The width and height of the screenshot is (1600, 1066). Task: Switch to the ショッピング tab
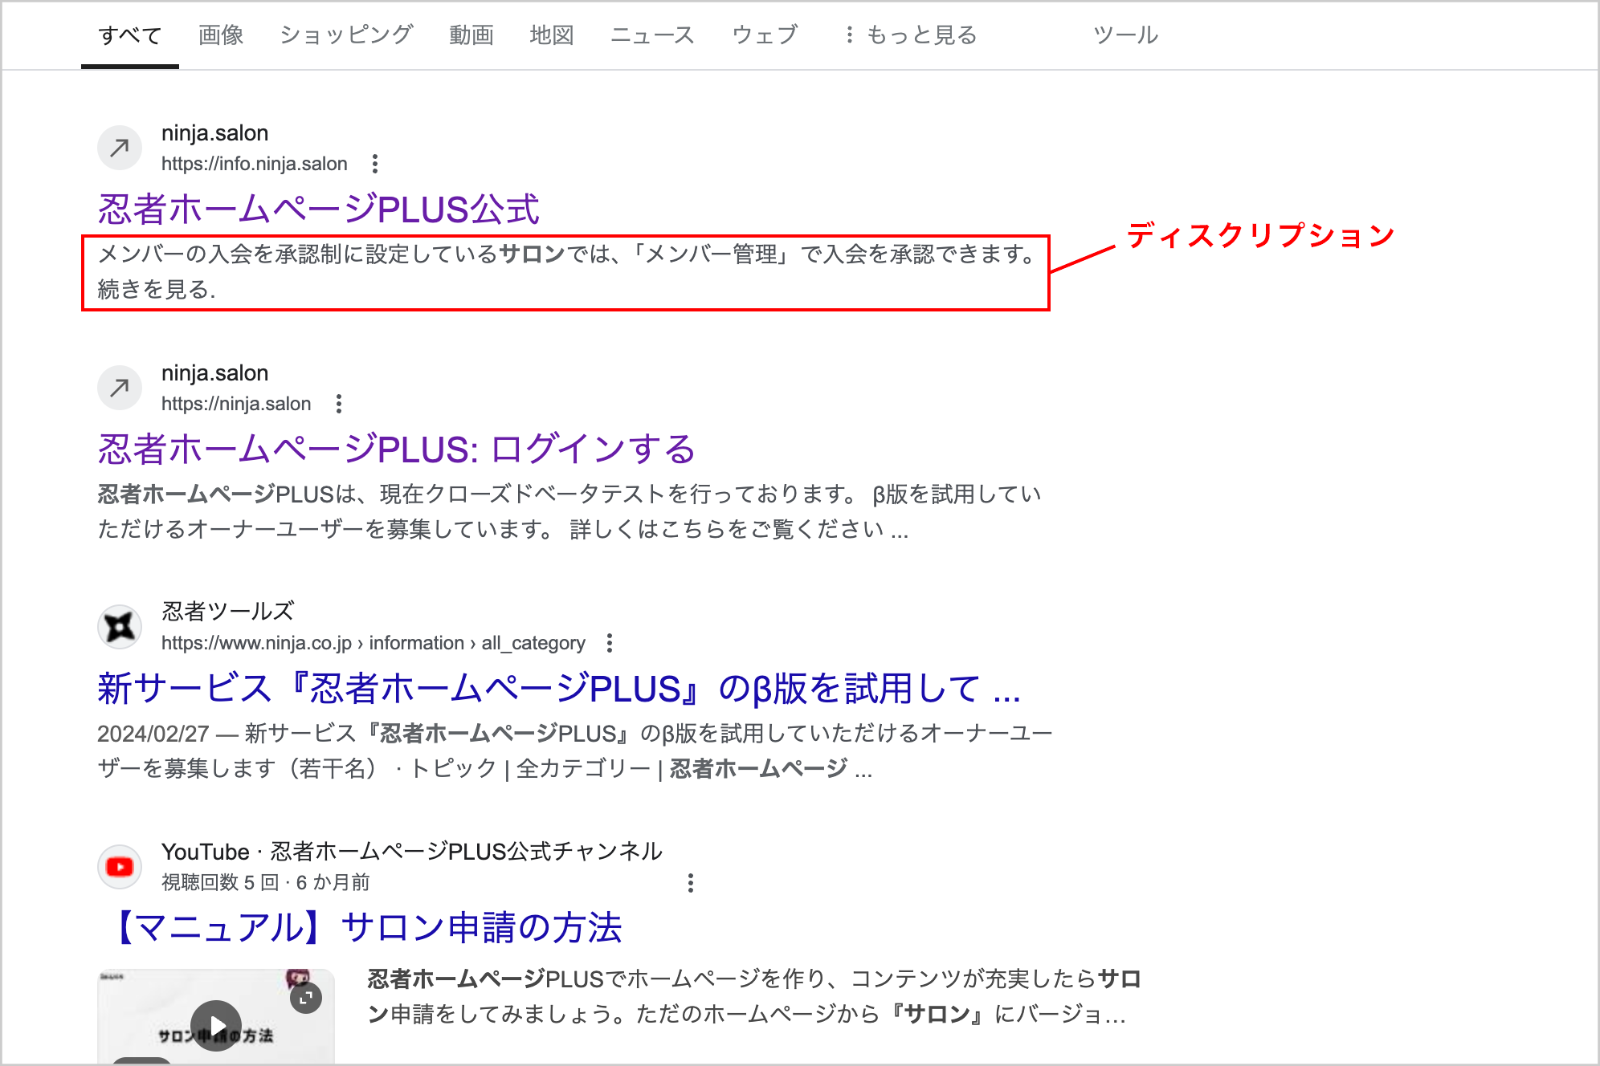346,36
